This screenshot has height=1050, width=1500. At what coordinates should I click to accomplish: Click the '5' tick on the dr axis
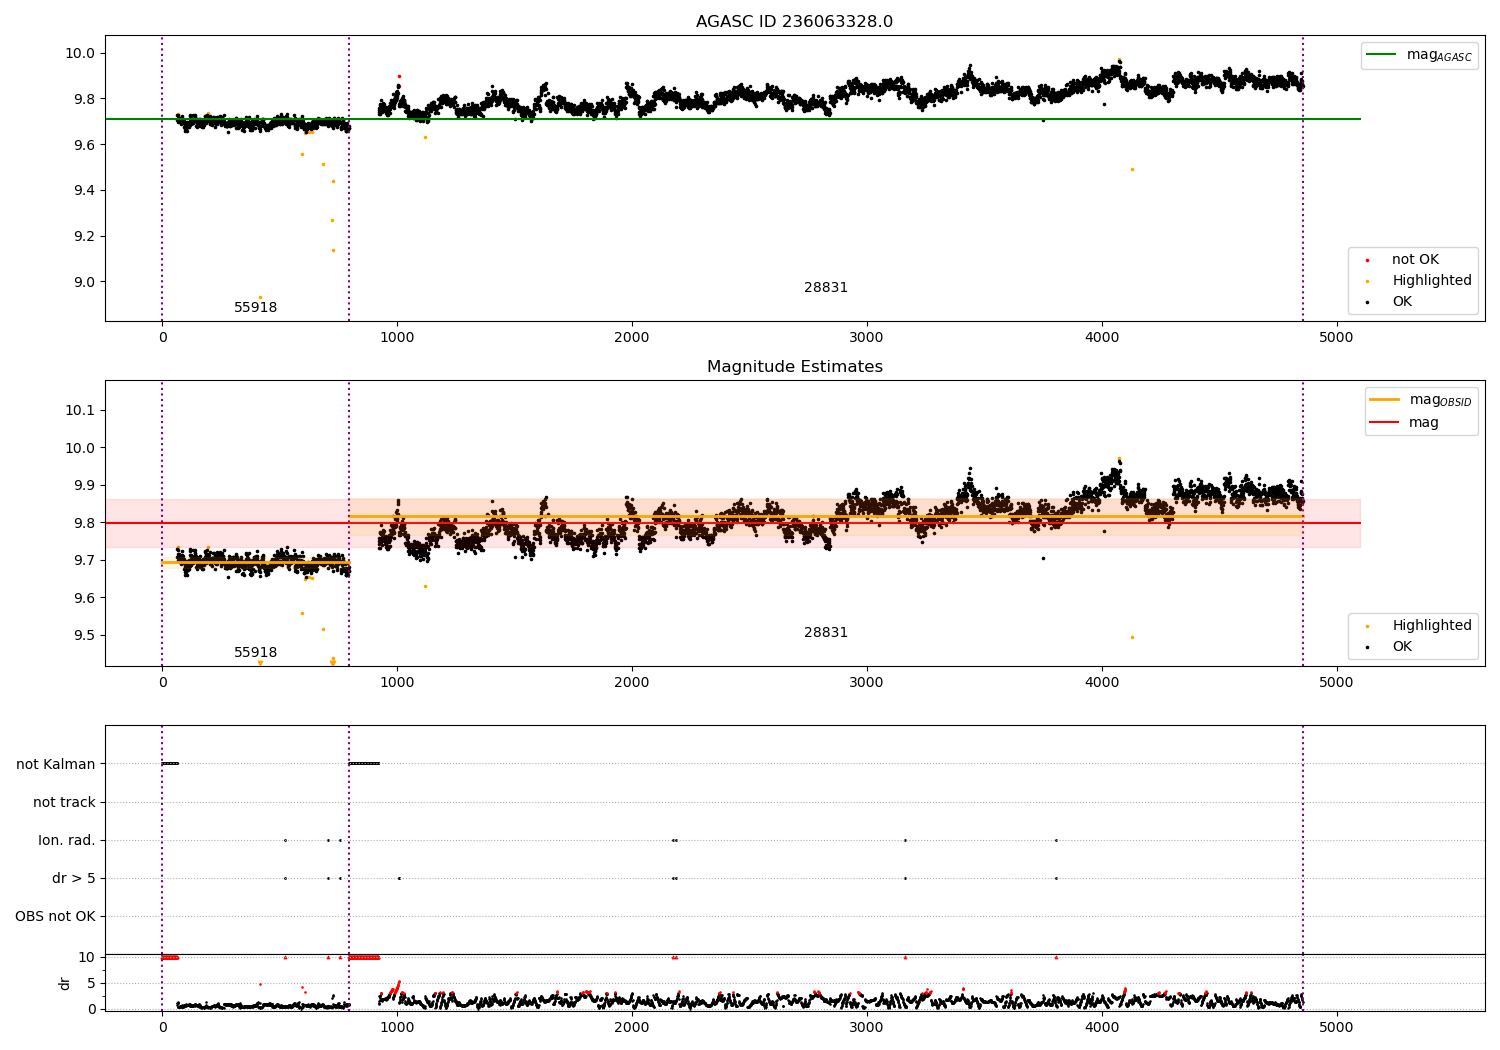click(92, 983)
